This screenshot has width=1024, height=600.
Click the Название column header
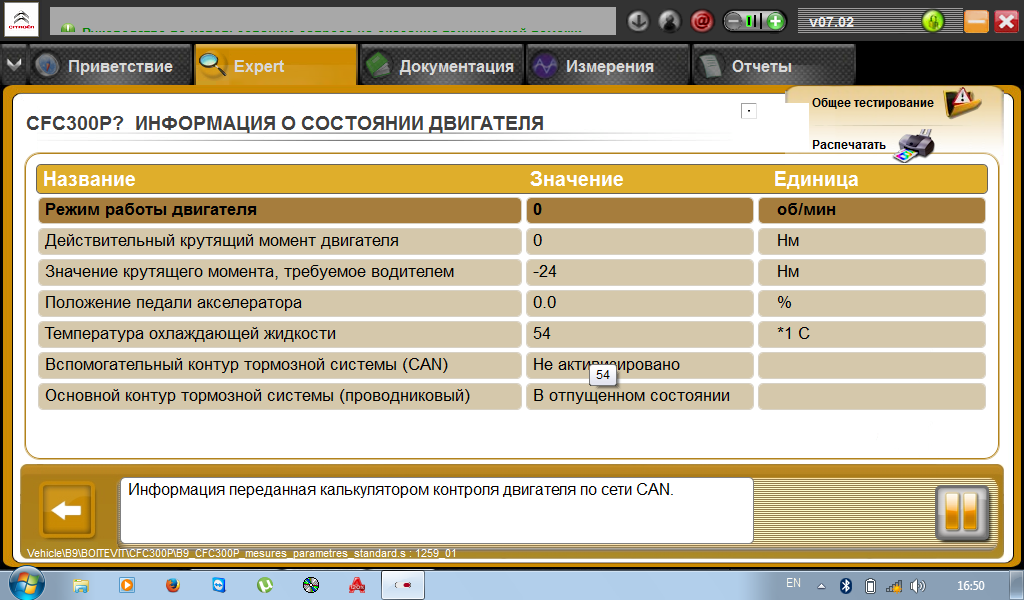[89, 179]
